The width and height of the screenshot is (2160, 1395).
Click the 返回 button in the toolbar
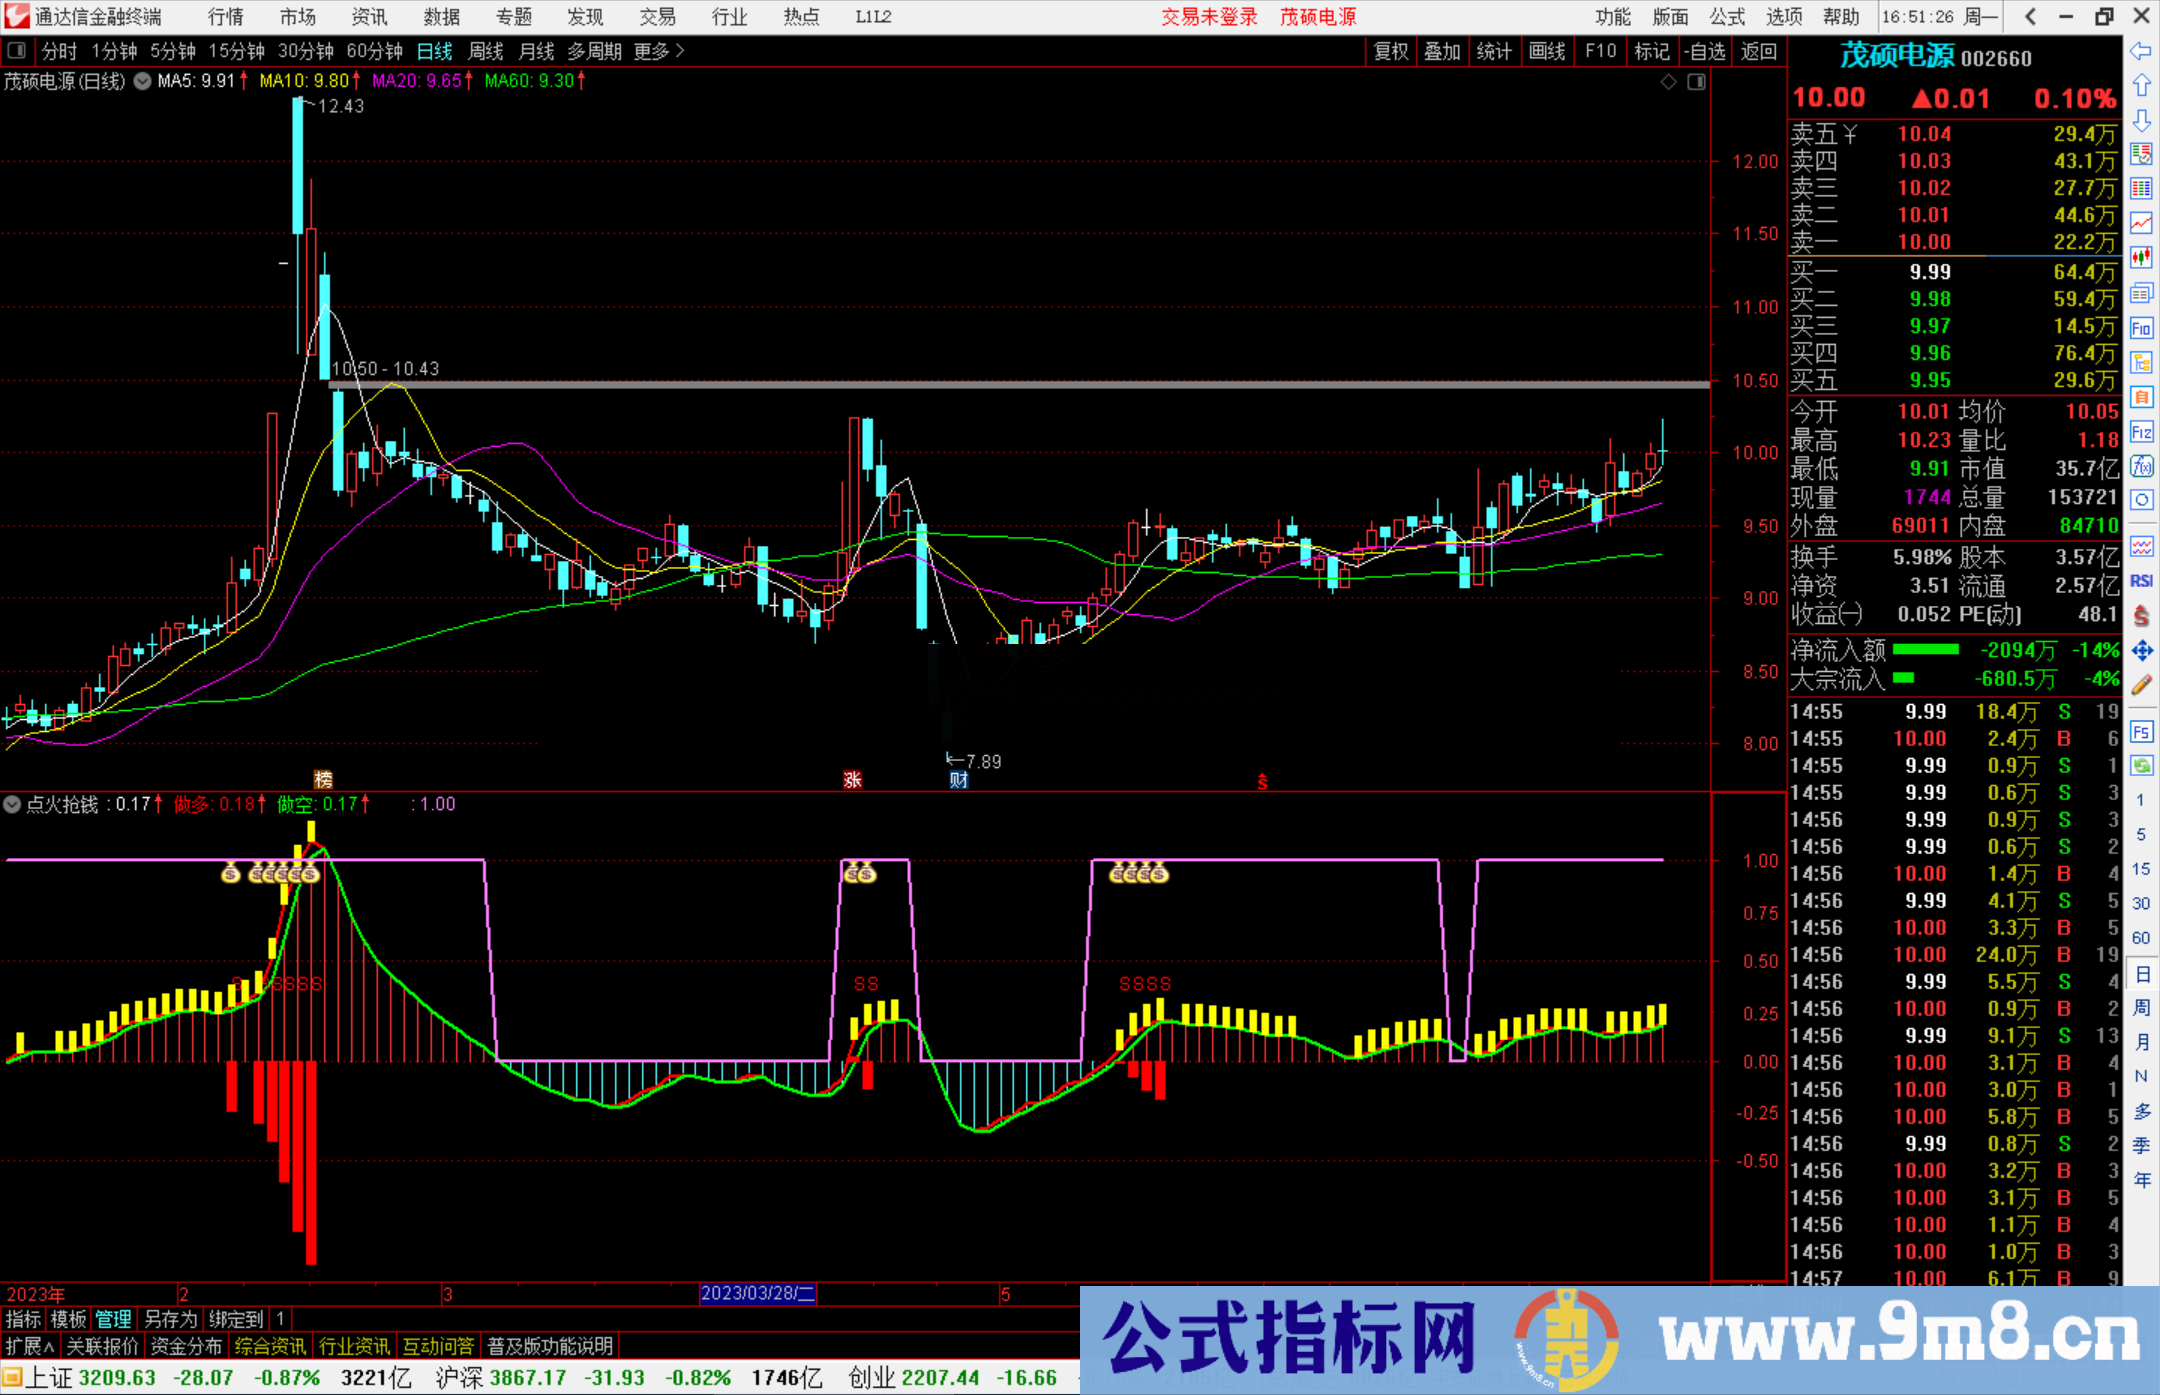point(1759,51)
